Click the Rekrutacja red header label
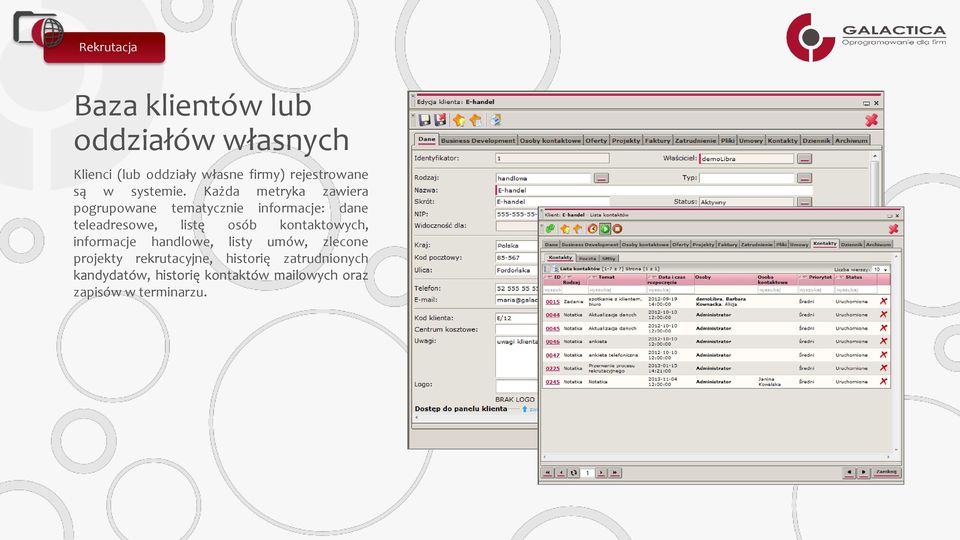Viewport: 960px width, 540px height. pos(105,47)
